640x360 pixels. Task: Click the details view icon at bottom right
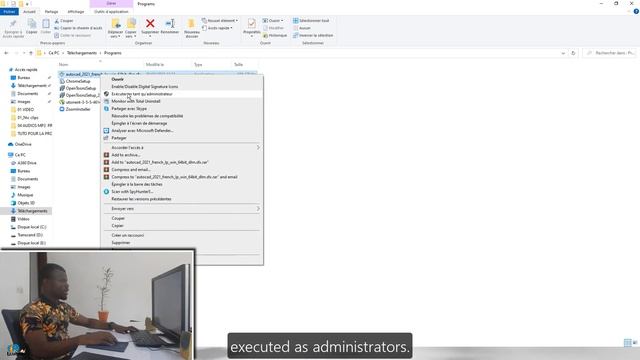pyautogui.click(x=627, y=342)
